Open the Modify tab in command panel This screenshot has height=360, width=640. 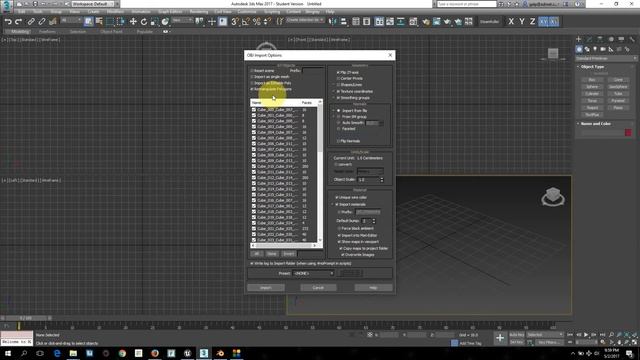589,39
